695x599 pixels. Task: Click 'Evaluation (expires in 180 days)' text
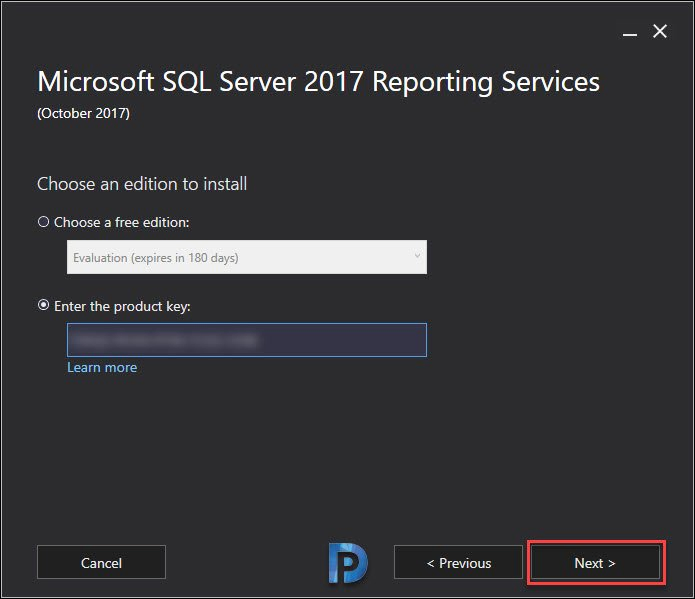click(156, 258)
